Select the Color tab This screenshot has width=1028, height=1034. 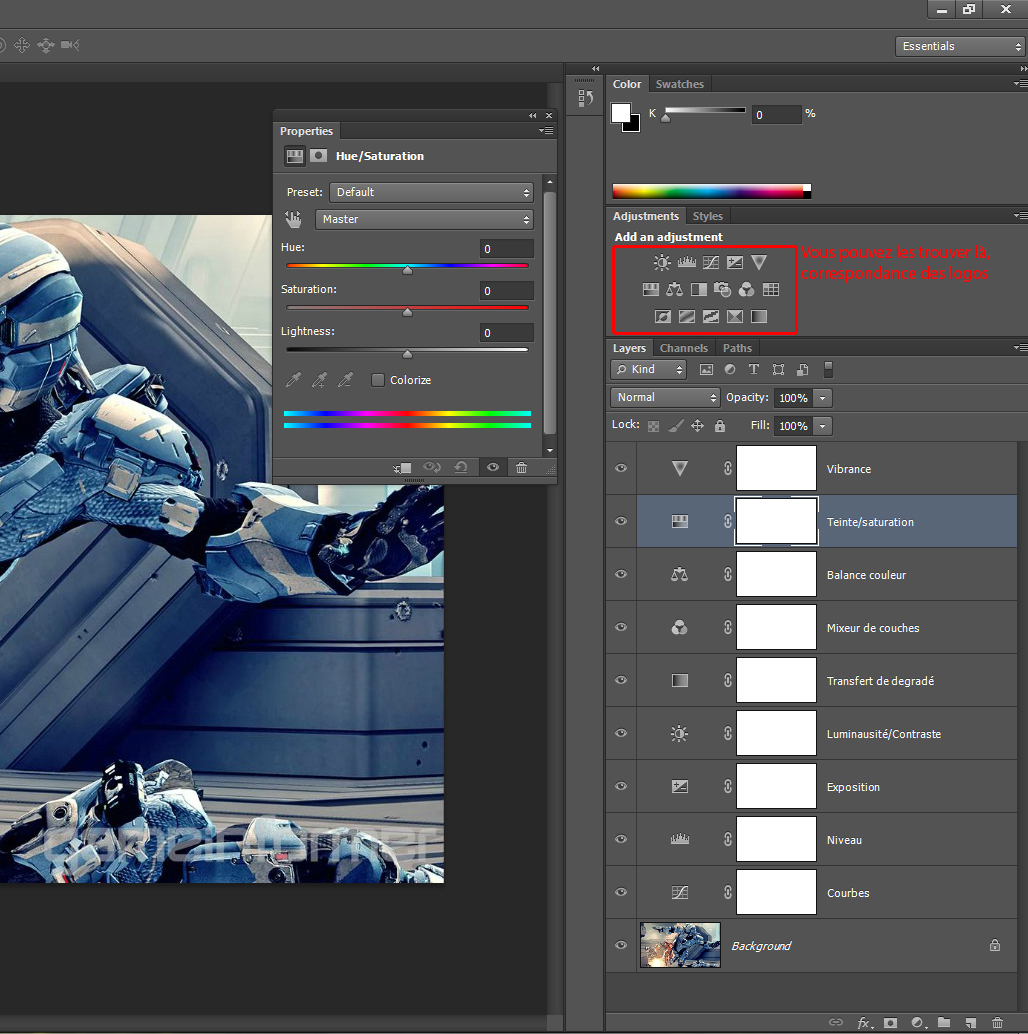pos(626,84)
